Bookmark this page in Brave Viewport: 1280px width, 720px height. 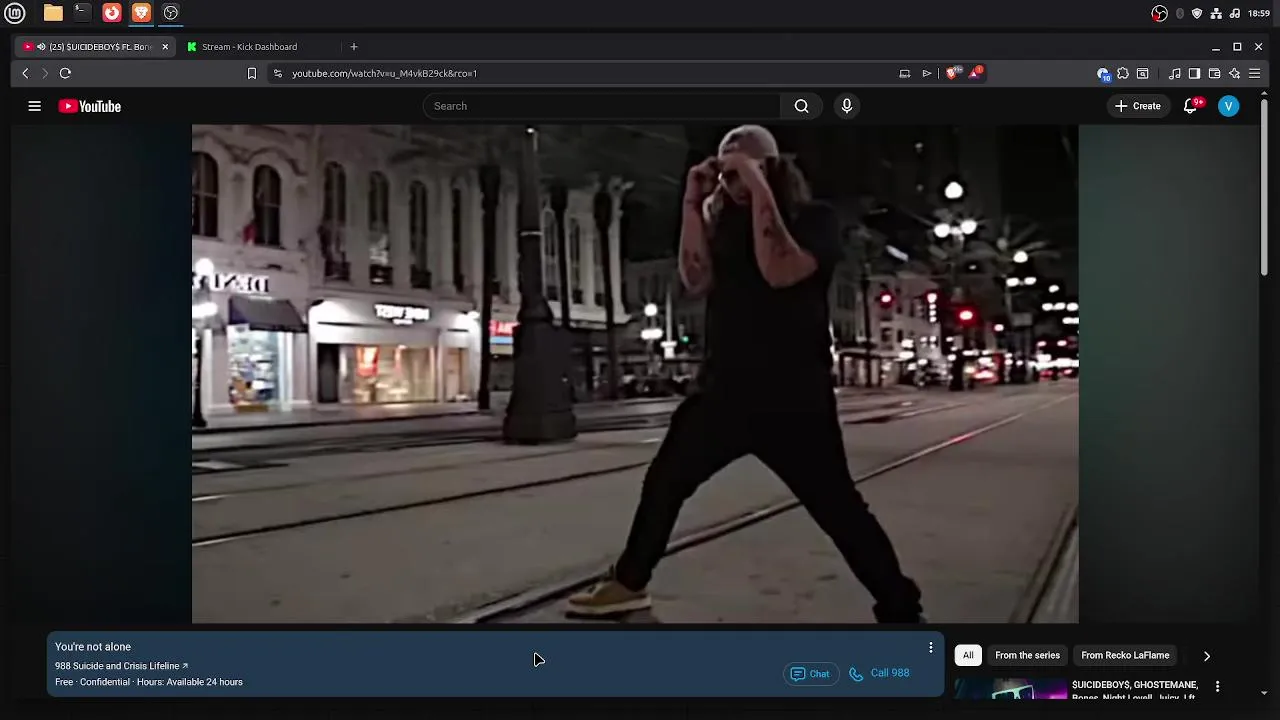(x=252, y=73)
